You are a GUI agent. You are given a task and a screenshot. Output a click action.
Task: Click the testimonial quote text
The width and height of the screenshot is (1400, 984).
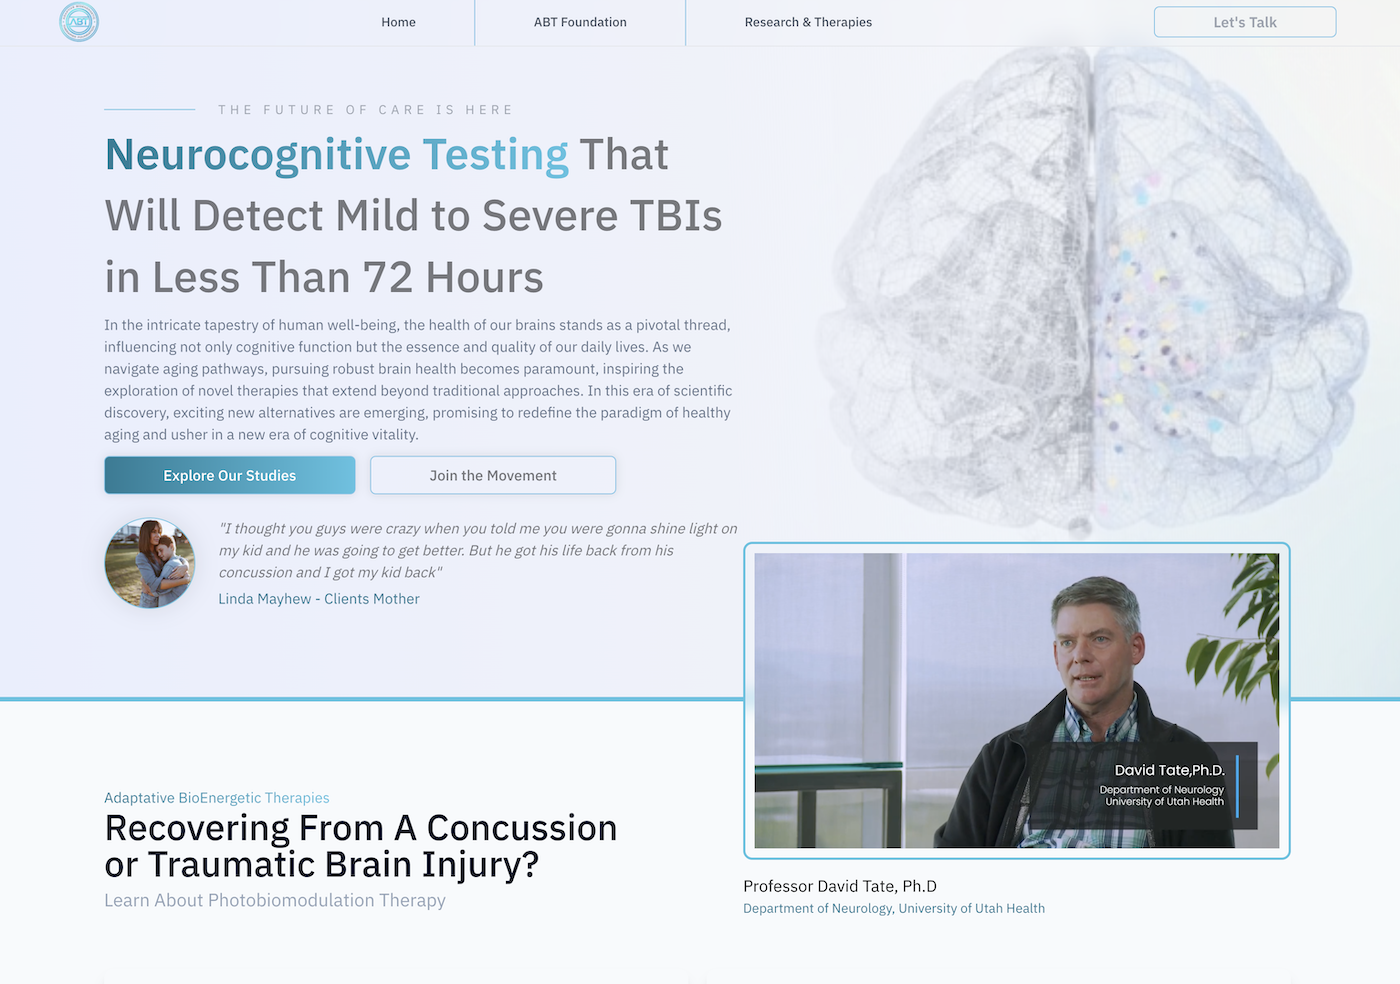pyautogui.click(x=477, y=550)
